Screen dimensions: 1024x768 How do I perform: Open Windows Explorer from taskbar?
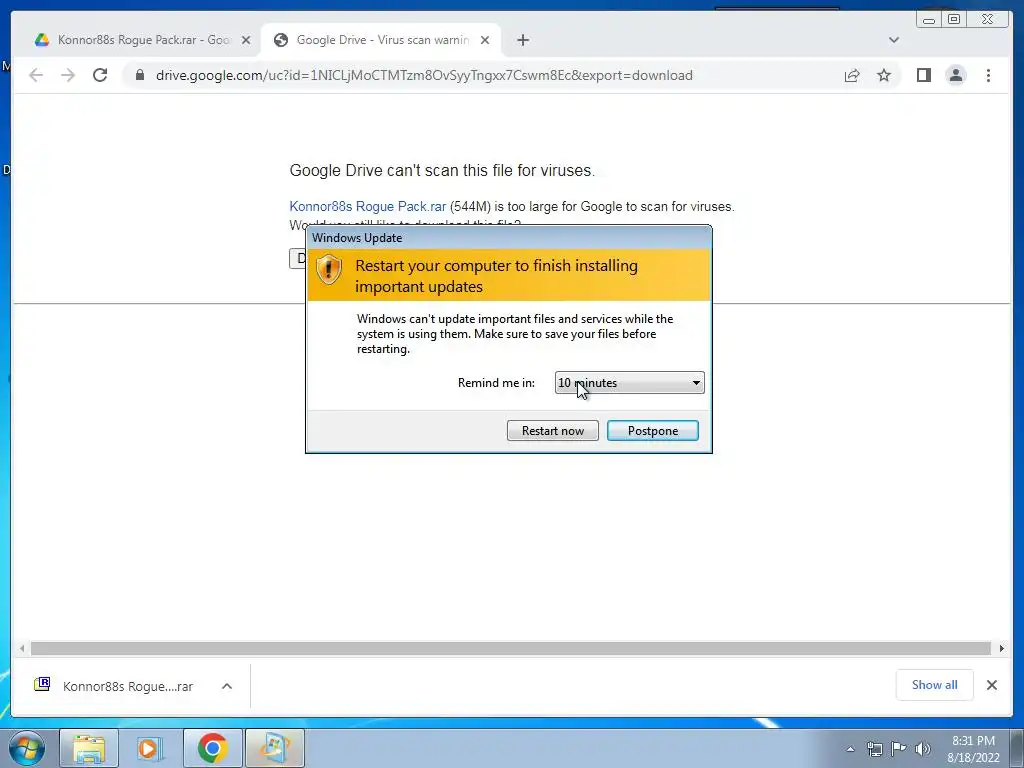[89, 748]
